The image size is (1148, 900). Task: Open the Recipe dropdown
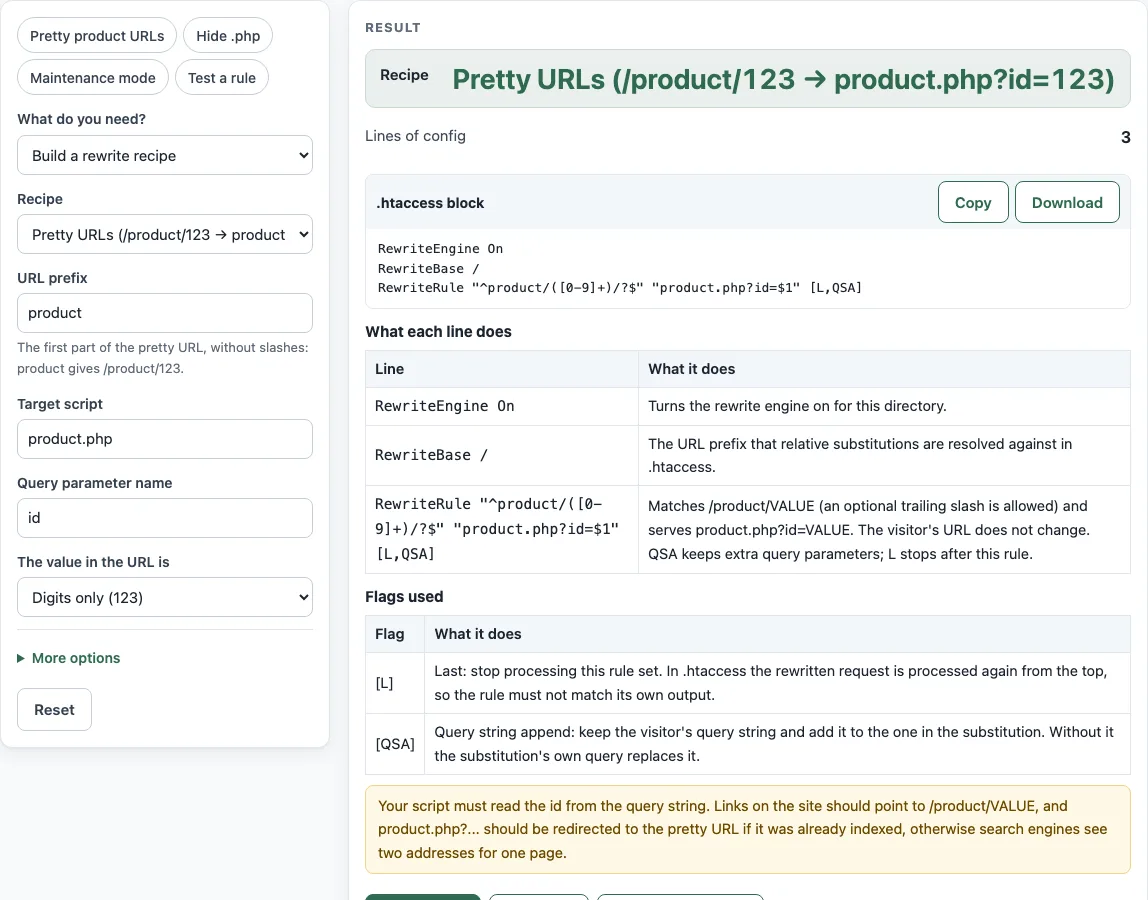(x=165, y=234)
